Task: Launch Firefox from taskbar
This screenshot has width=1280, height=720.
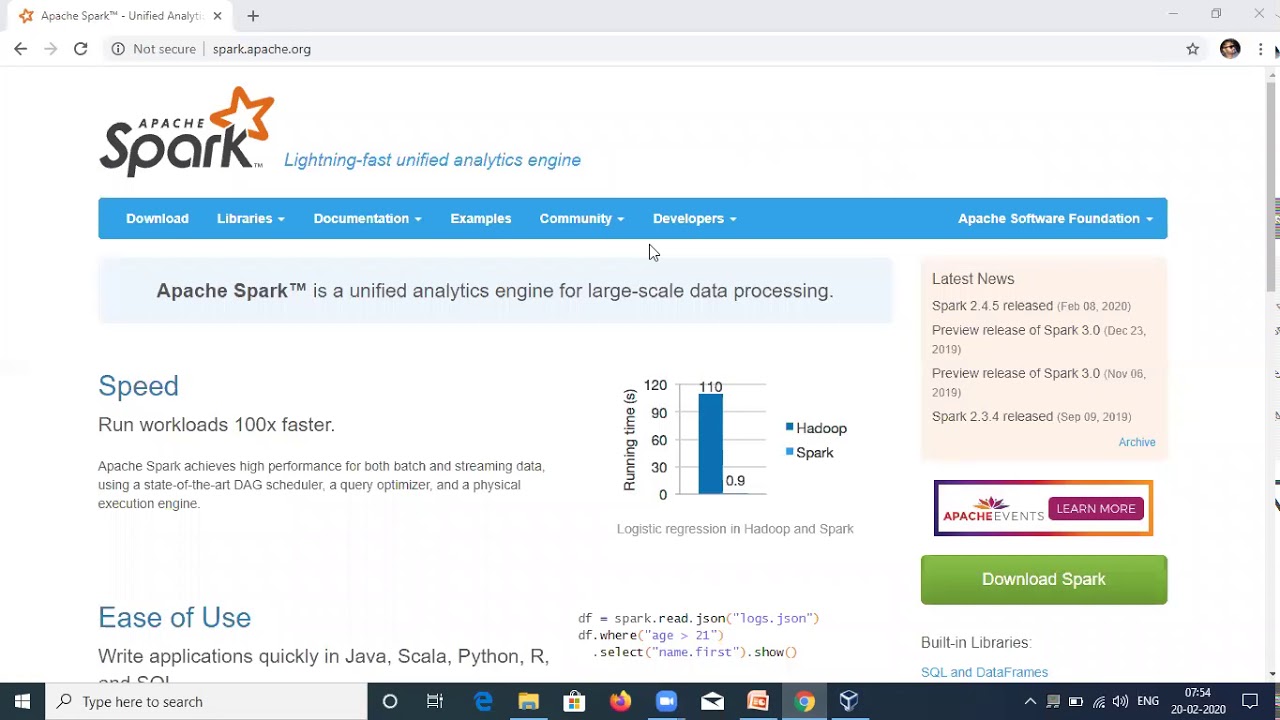Action: click(x=620, y=701)
